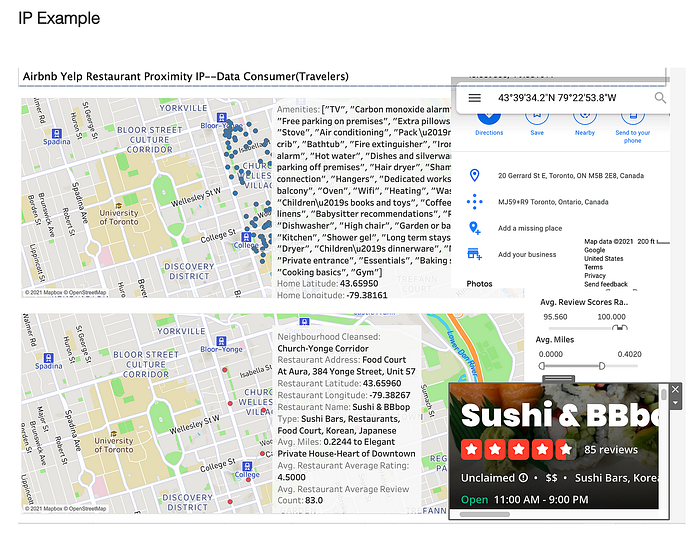Viewport: 700px width, 536px height.
Task: Click the Average Review Count 83.0 value
Action: [x=314, y=500]
